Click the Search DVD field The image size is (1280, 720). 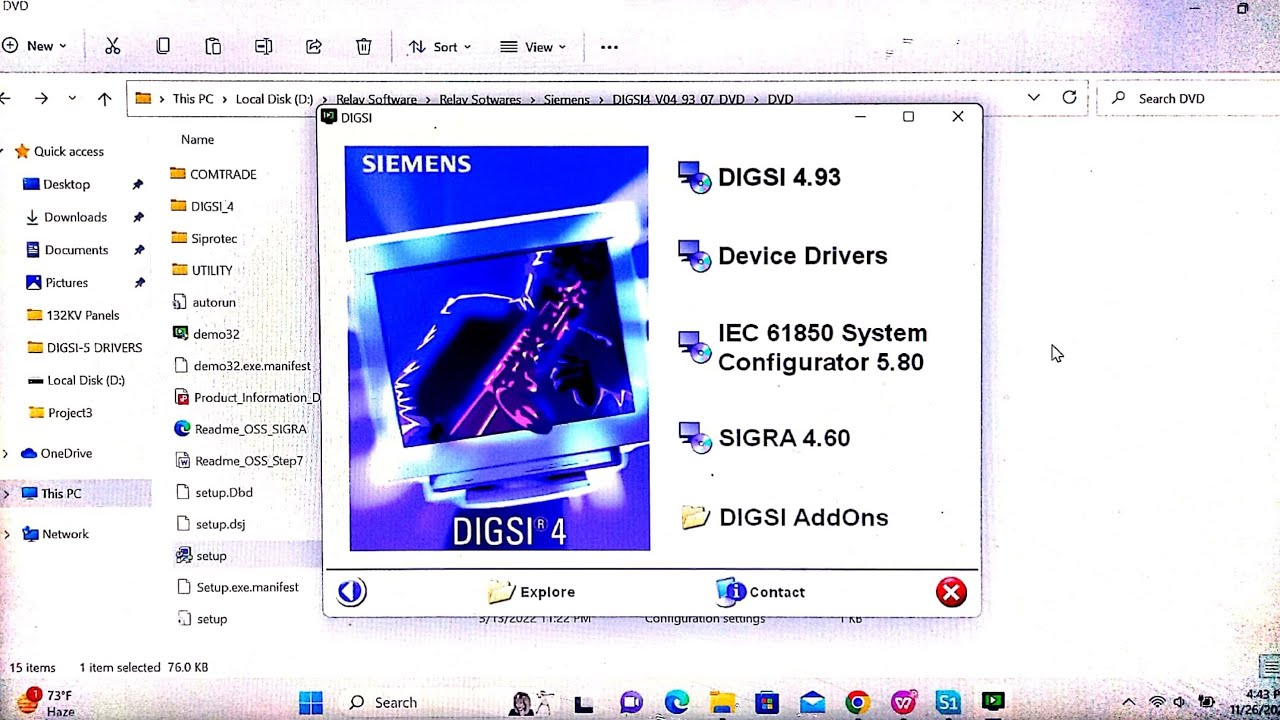click(x=1188, y=98)
